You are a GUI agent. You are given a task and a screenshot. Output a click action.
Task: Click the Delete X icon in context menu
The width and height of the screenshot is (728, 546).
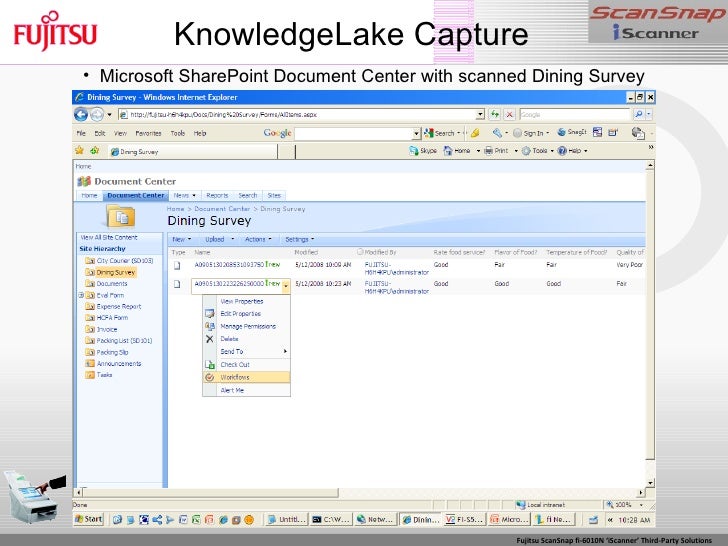coord(210,339)
